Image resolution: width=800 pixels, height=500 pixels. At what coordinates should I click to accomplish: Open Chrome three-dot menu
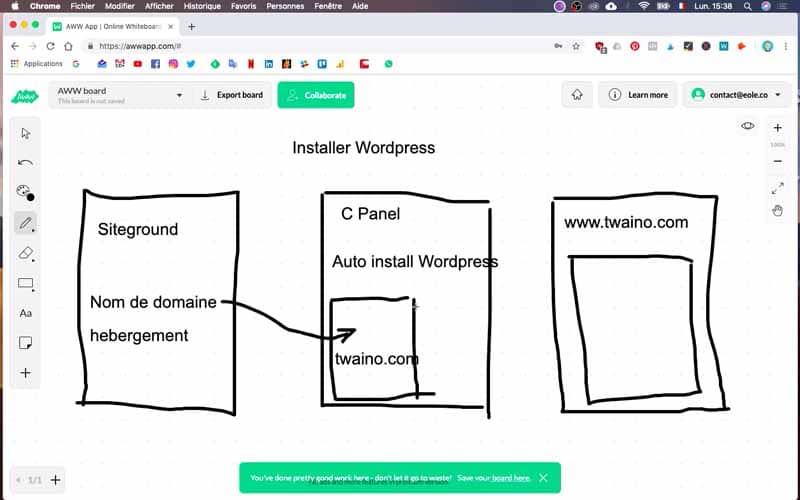(x=786, y=46)
